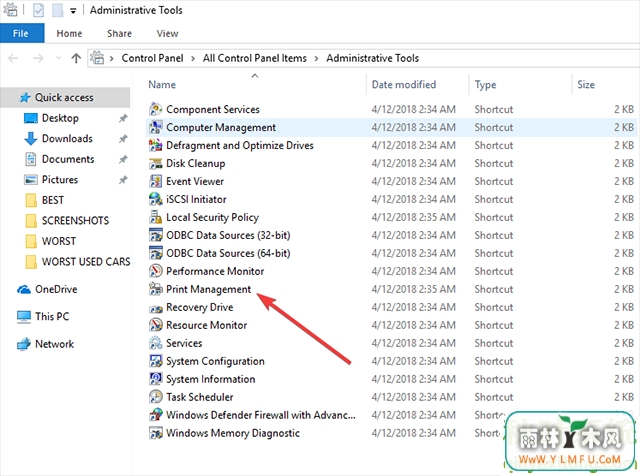Open the WORST folder in sidebar
The image size is (640, 476).
coord(59,241)
